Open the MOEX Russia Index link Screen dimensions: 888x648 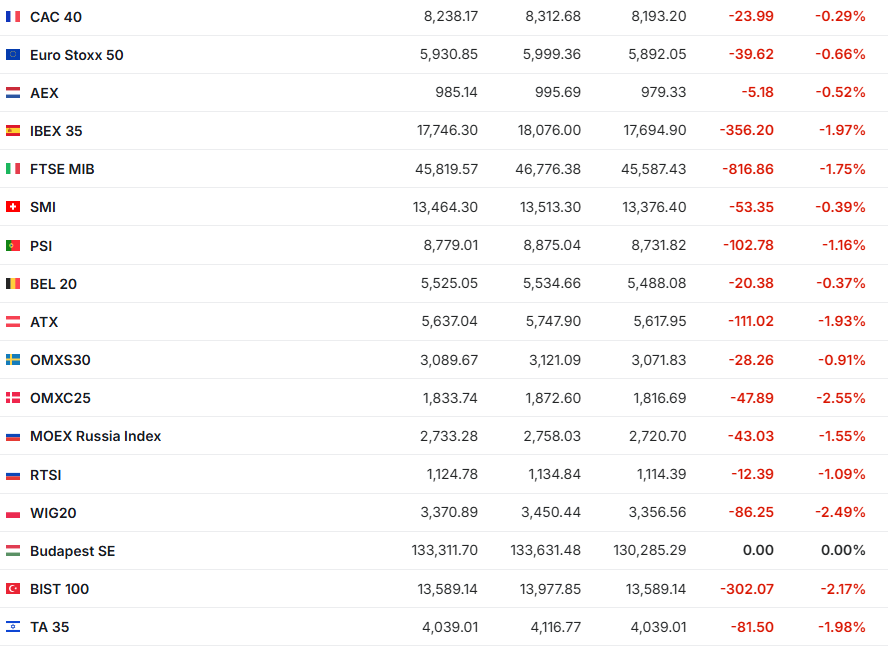click(95, 436)
